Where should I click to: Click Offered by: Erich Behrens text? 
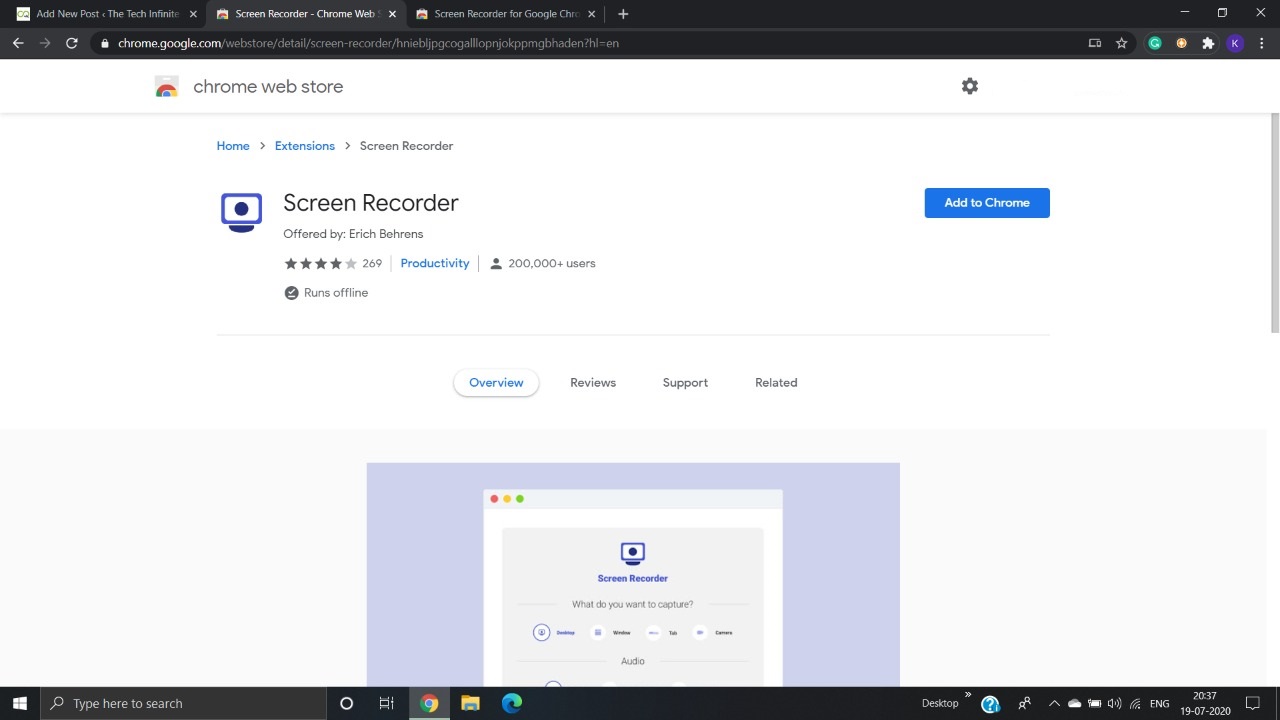click(353, 234)
